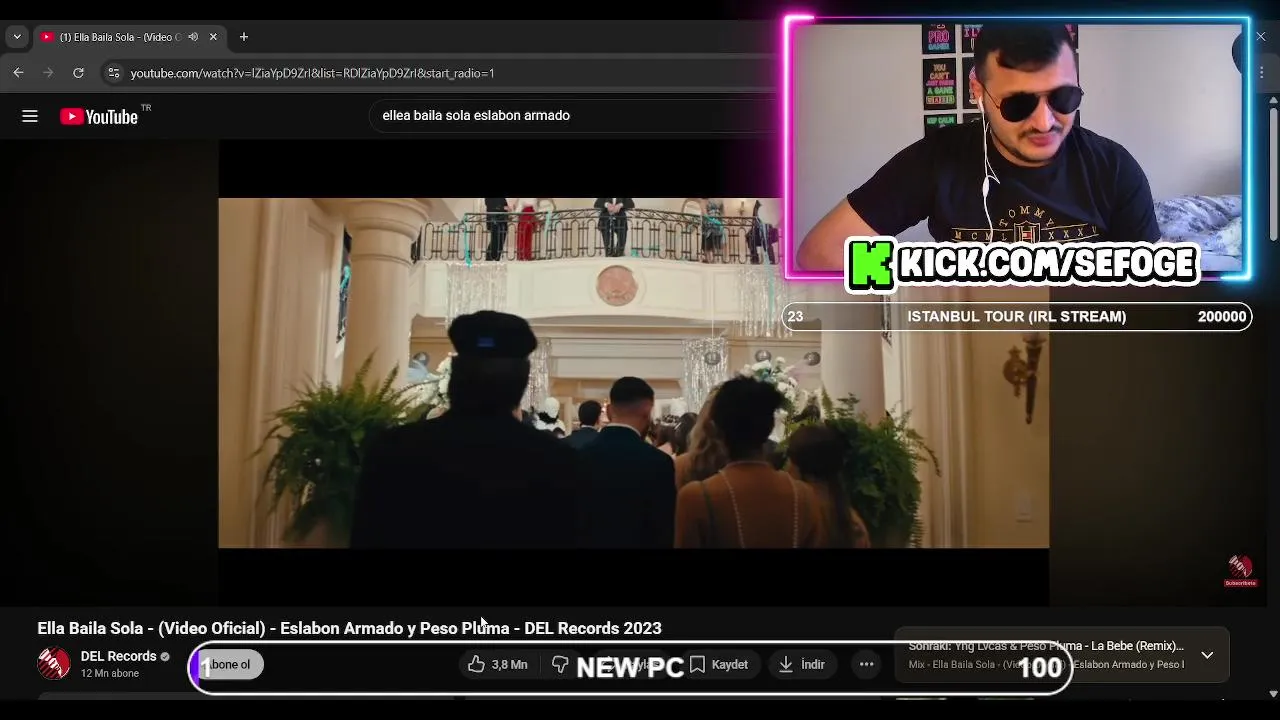Image resolution: width=1280 pixels, height=720 pixels.
Task: Click the YouTube search box with 'ellea baila sola'
Action: [x=575, y=116]
